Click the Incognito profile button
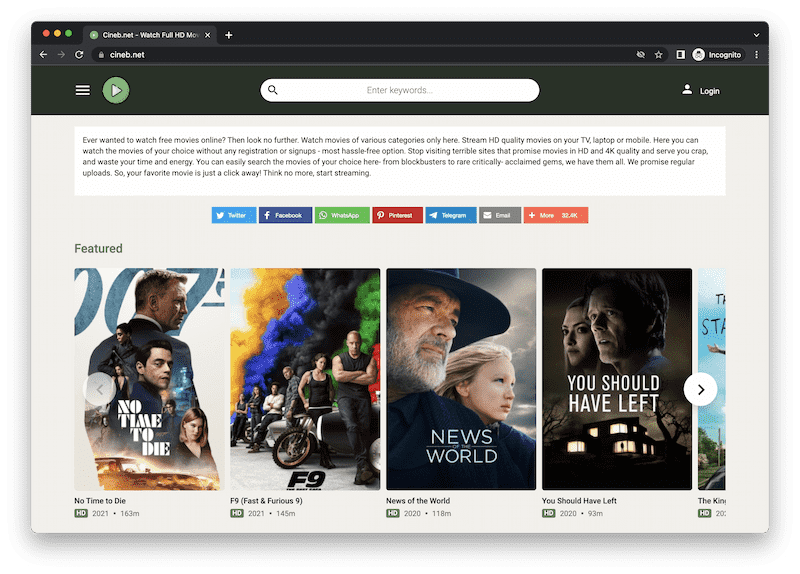This screenshot has height=574, width=800. (717, 55)
